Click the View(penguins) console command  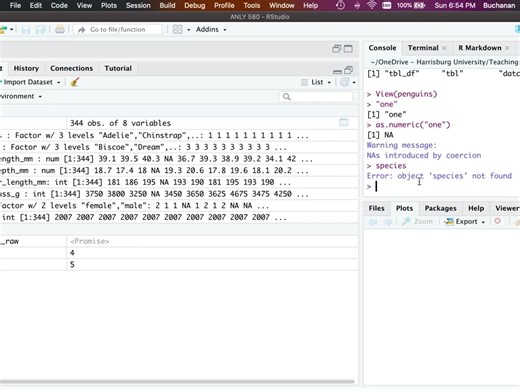coord(406,94)
